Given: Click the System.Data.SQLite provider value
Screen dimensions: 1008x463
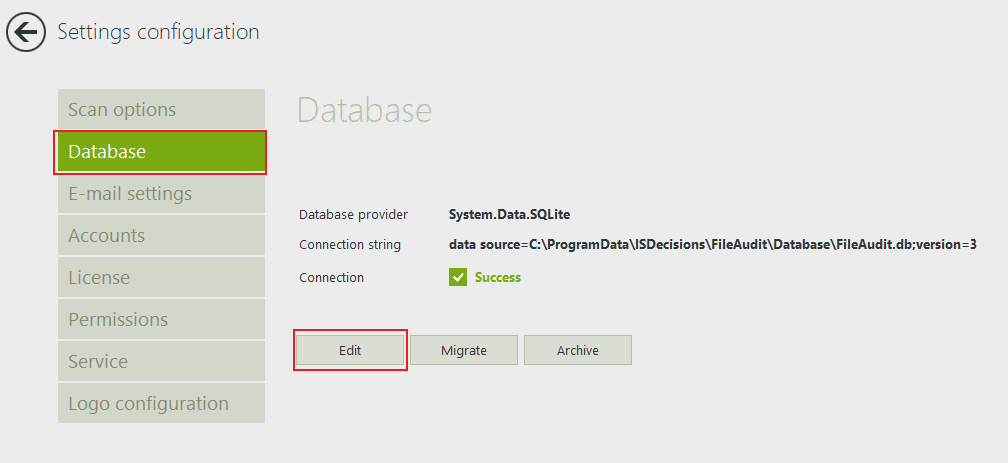Looking at the screenshot, I should click(510, 214).
